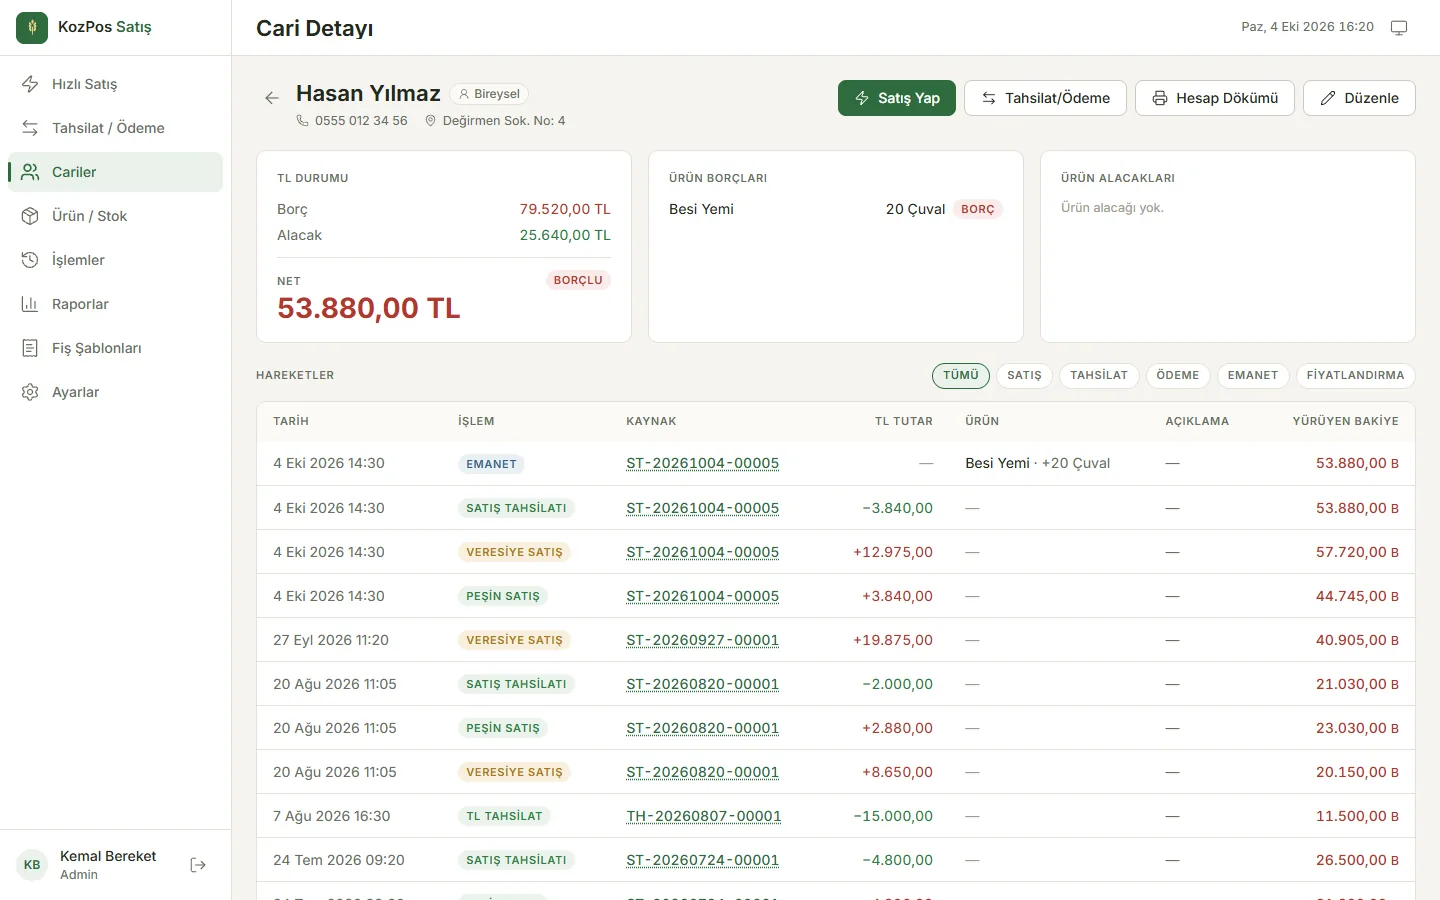Open Fiş Şablonları page

coord(115,348)
